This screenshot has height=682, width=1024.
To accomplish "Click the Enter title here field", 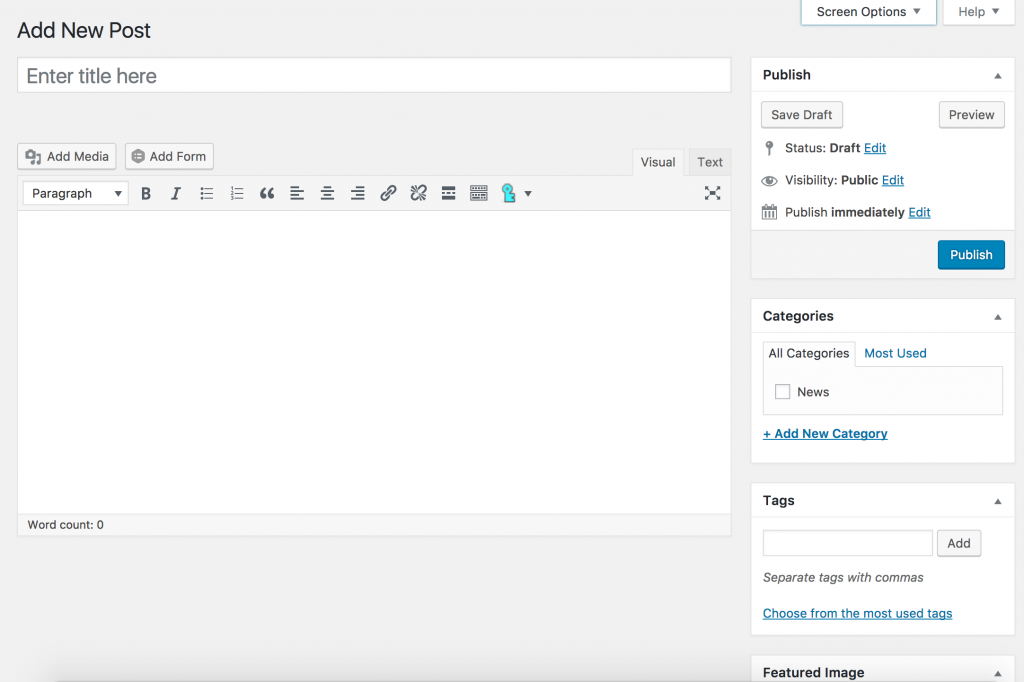I will point(374,76).
